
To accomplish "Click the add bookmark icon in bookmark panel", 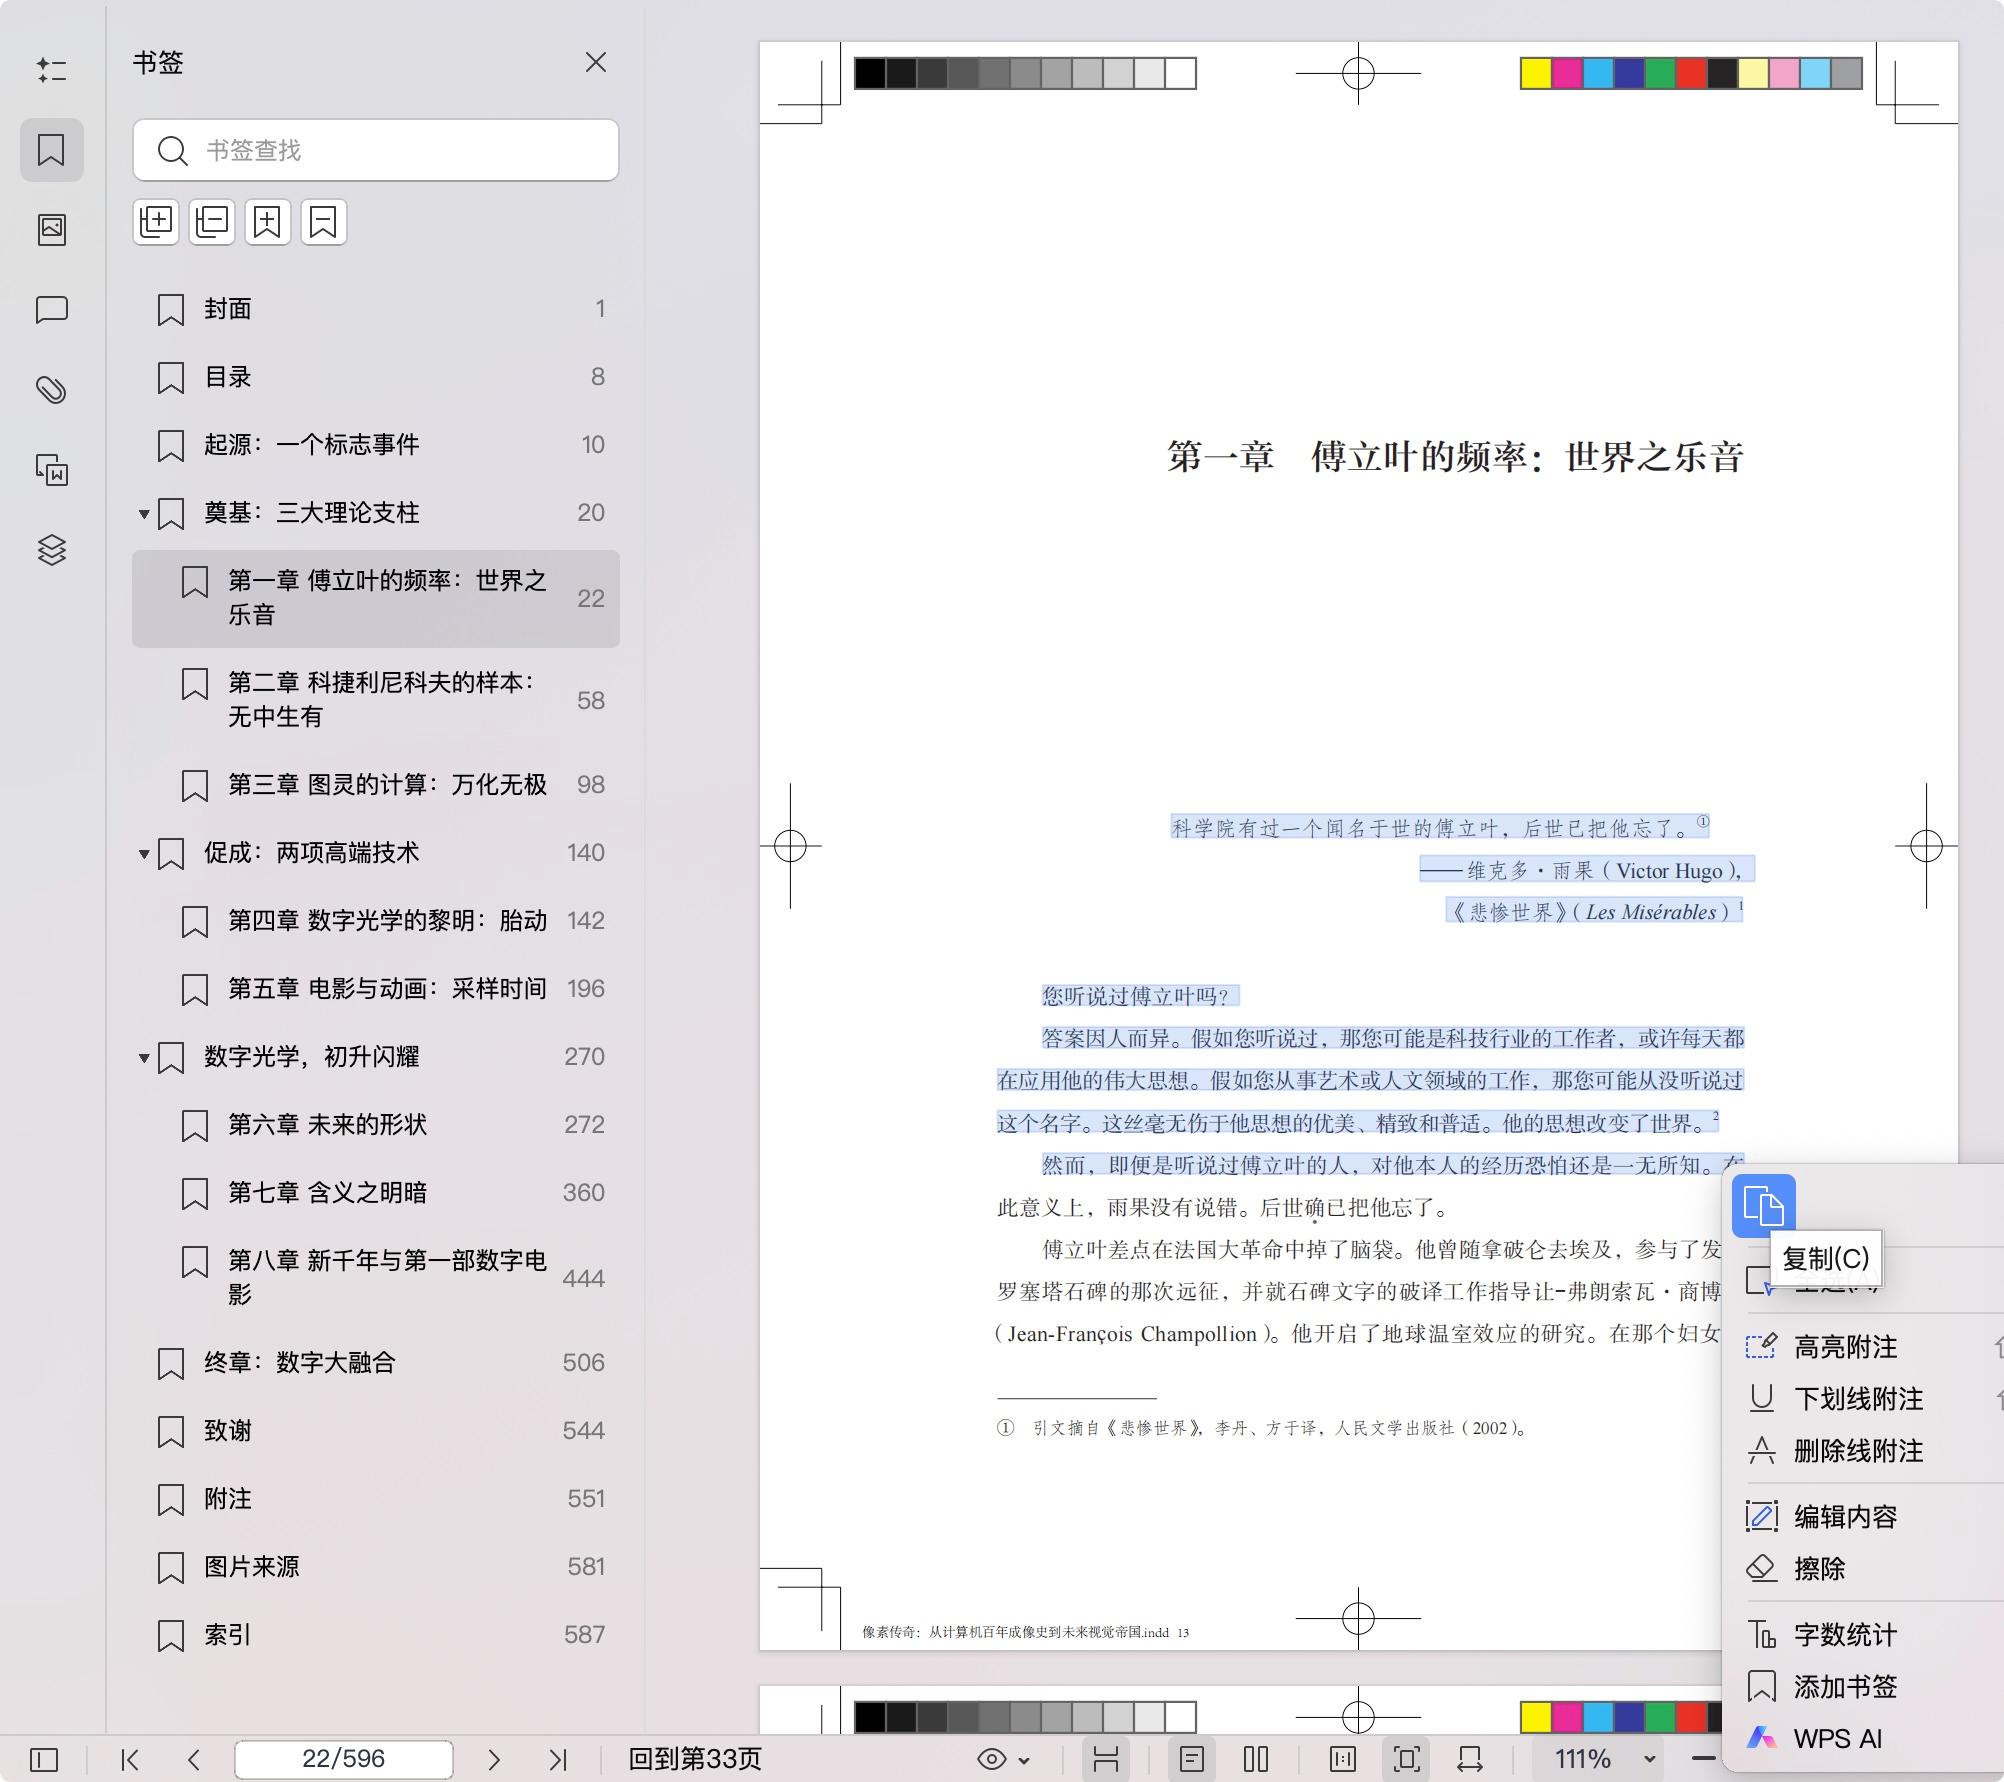I will [x=266, y=222].
